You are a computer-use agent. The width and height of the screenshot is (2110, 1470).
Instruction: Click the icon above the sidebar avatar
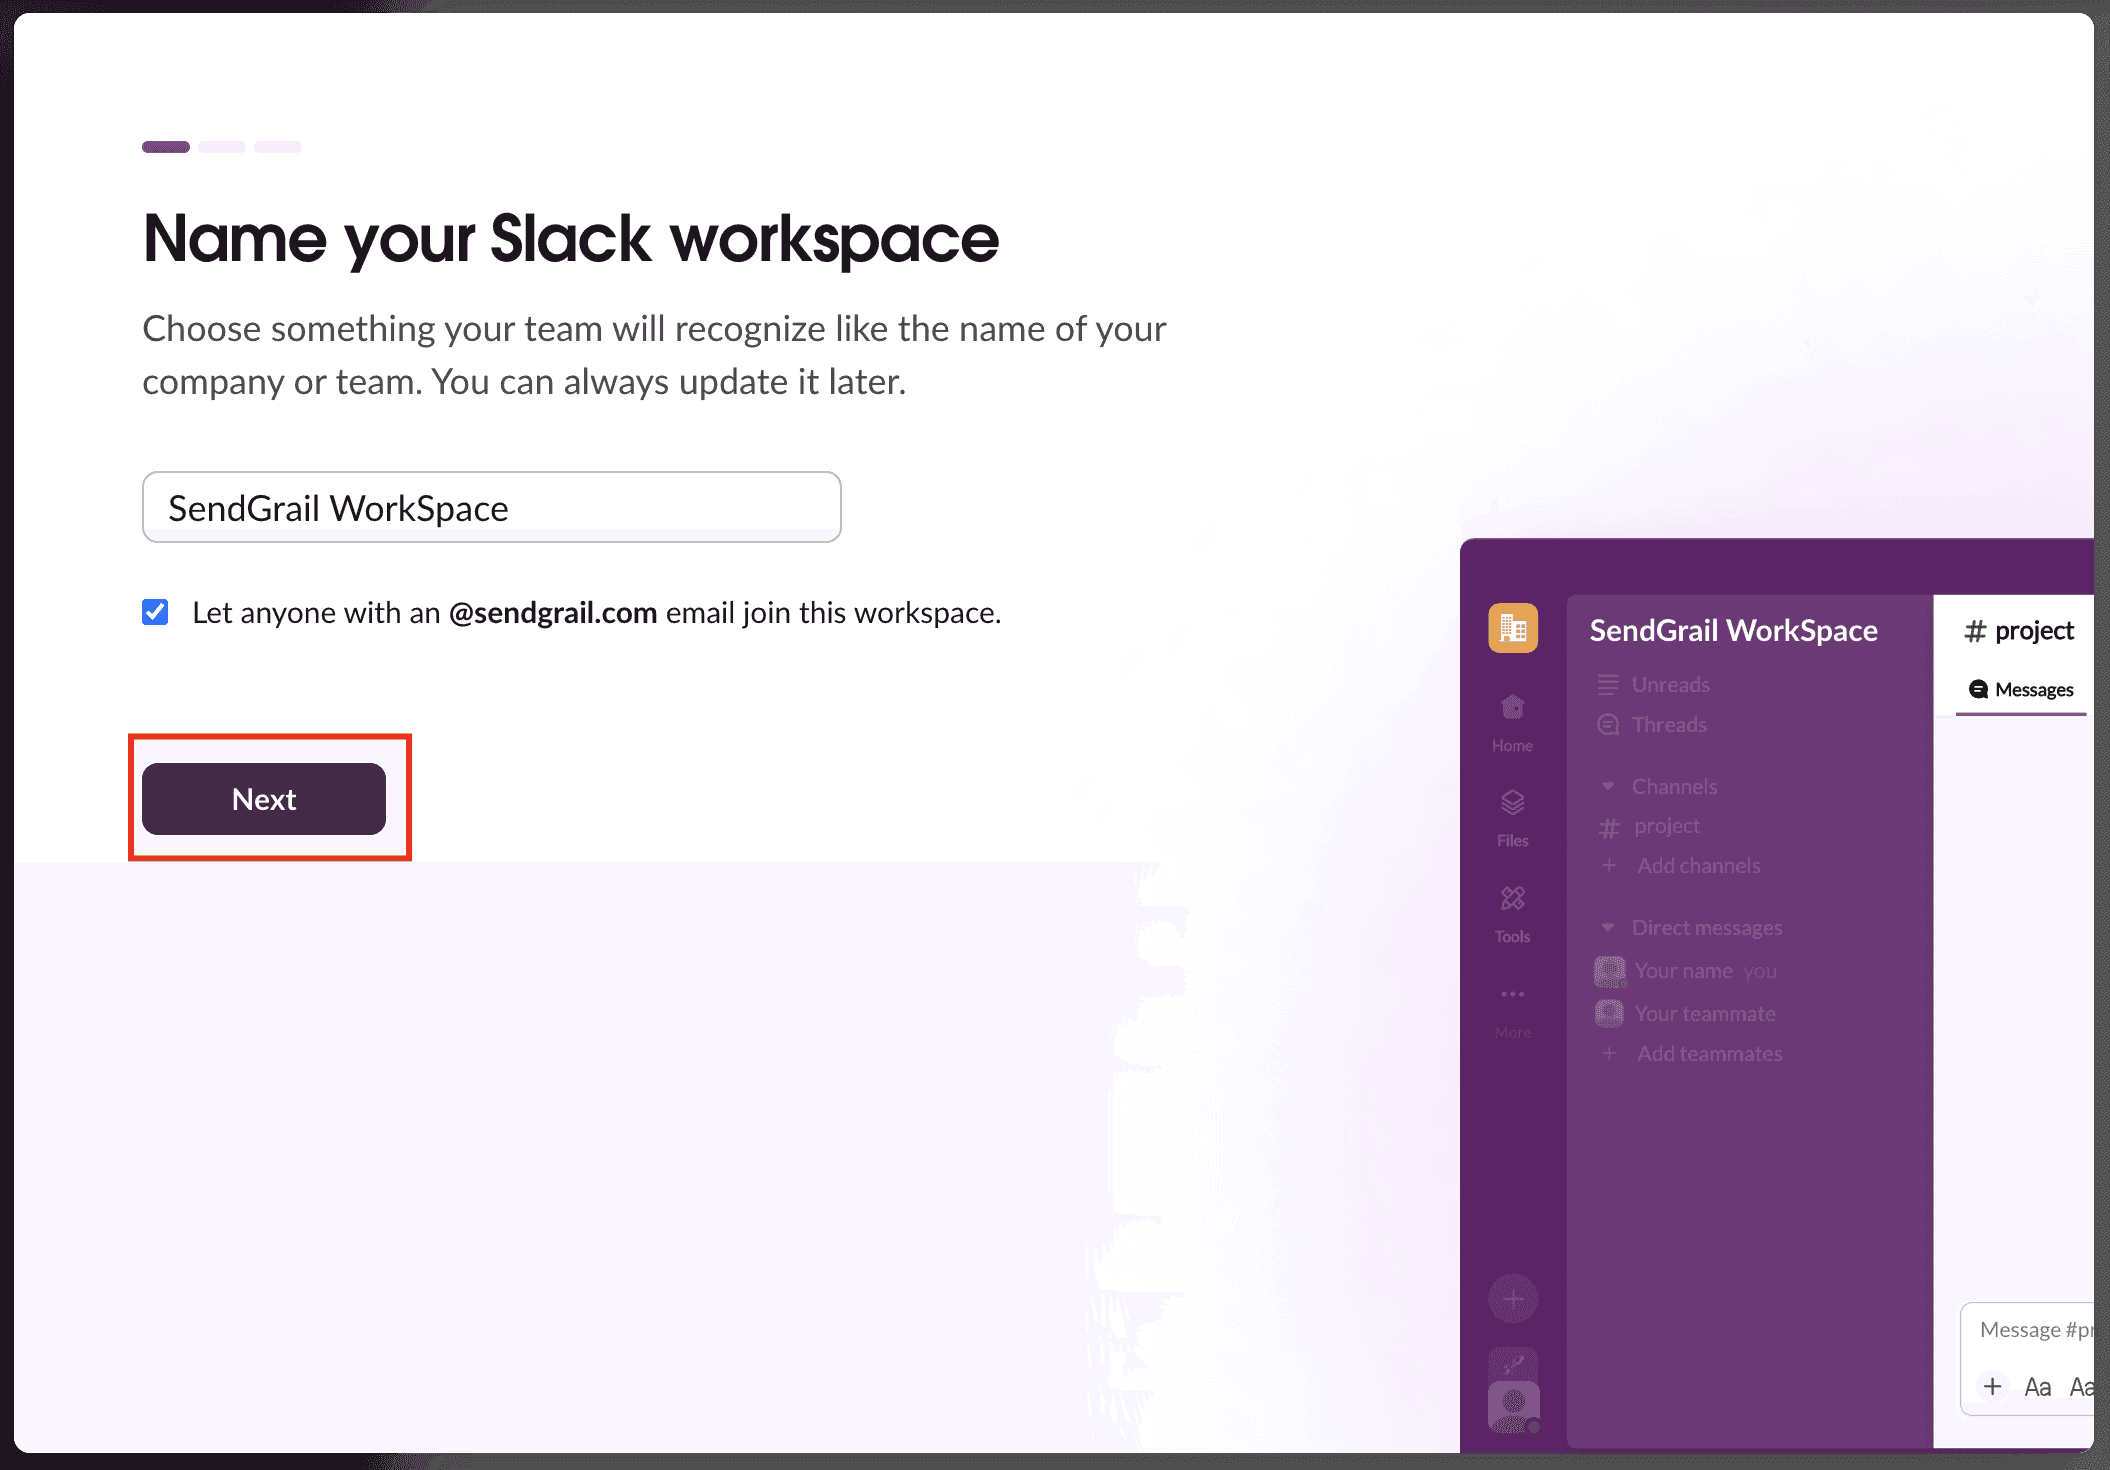coord(1513,1363)
